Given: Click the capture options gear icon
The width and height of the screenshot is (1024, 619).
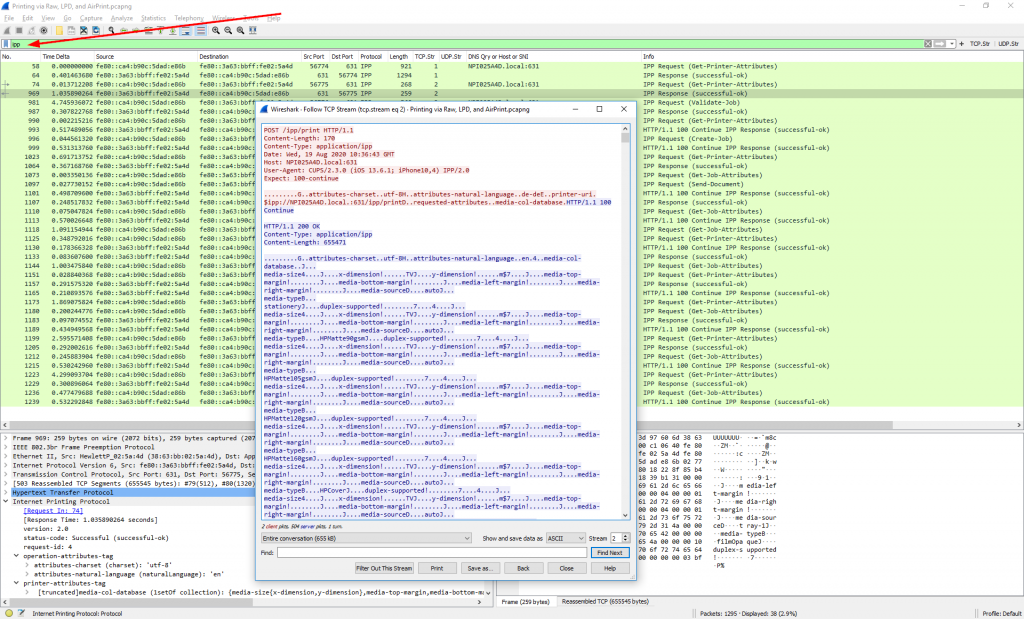Looking at the screenshot, I should pyautogui.click(x=44, y=30).
